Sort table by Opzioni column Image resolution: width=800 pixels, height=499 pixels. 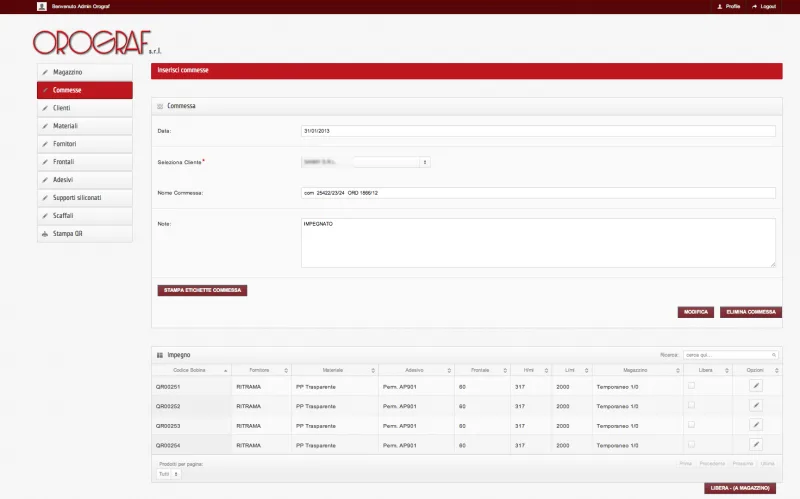(757, 370)
